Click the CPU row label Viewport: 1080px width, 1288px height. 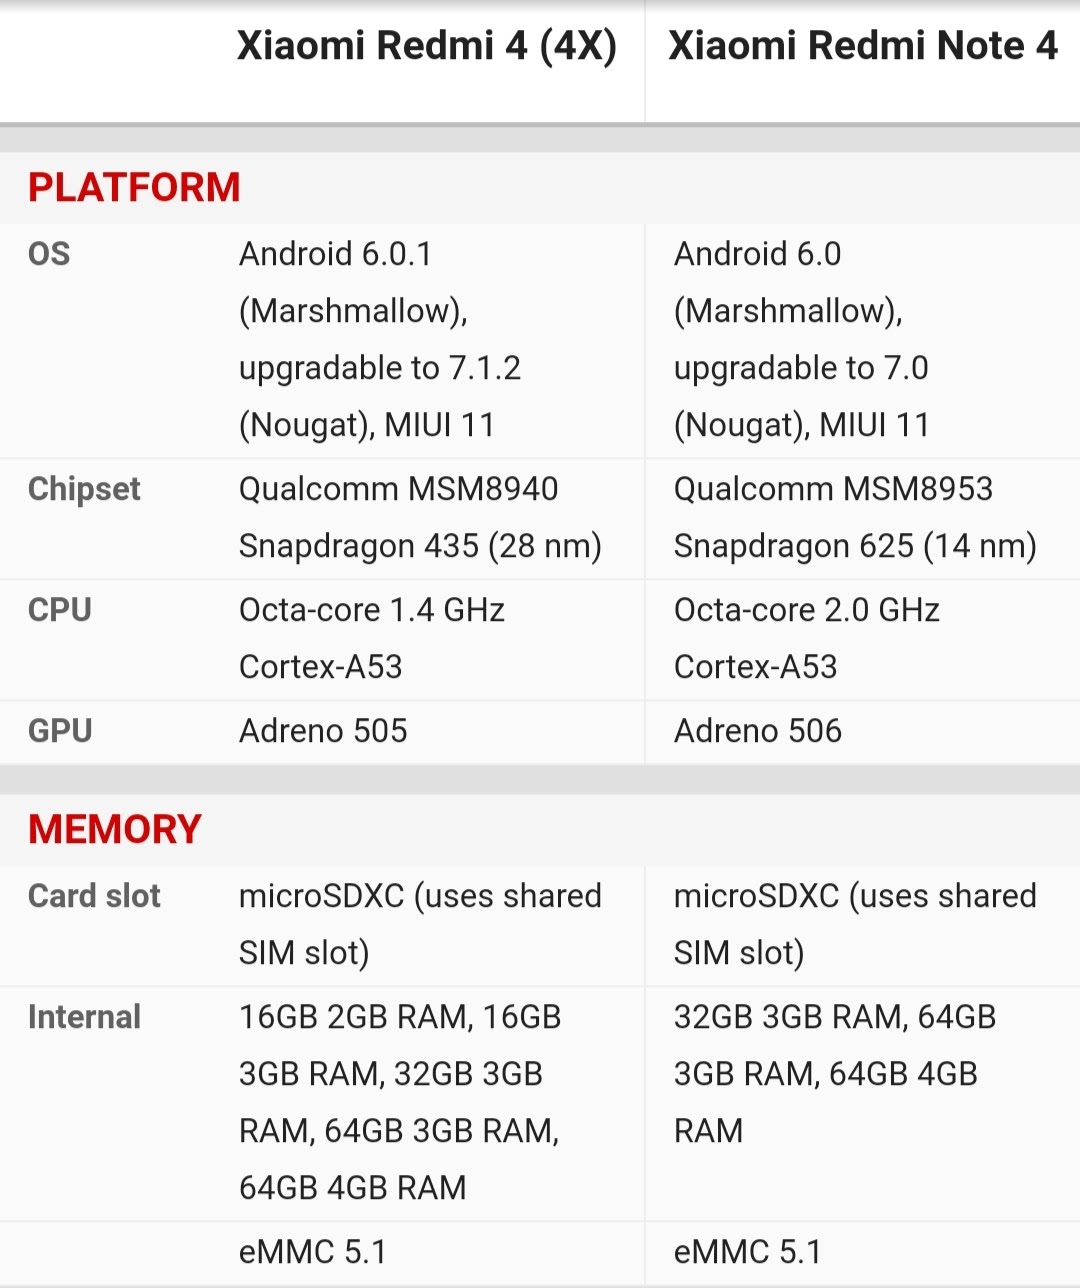click(x=60, y=610)
